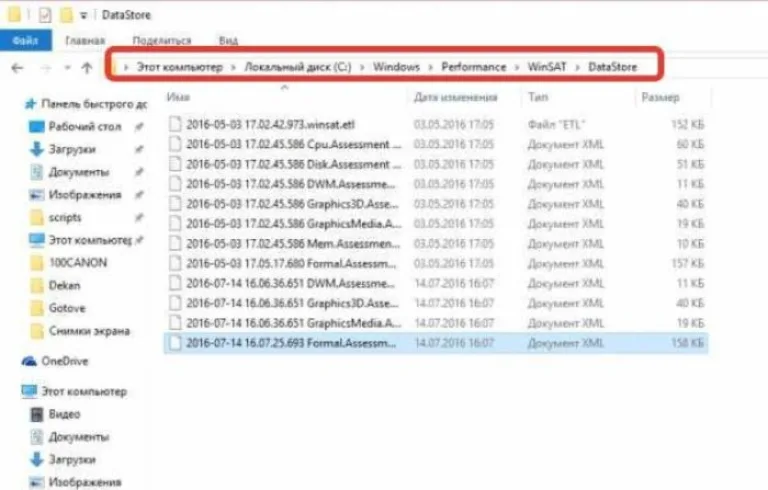Open the Поделиться ribbon tab
The width and height of the screenshot is (768, 490).
coord(162,41)
